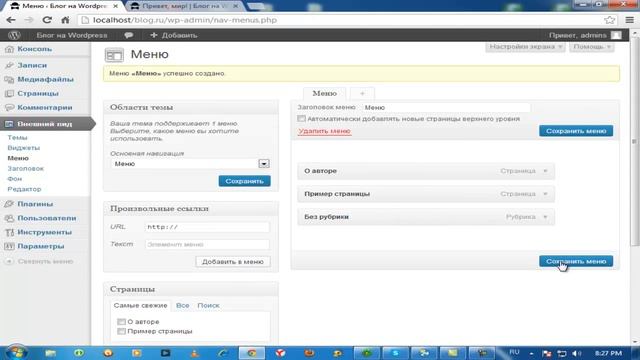Click the Инструменты sidebar icon
The image size is (640, 360).
point(9,232)
